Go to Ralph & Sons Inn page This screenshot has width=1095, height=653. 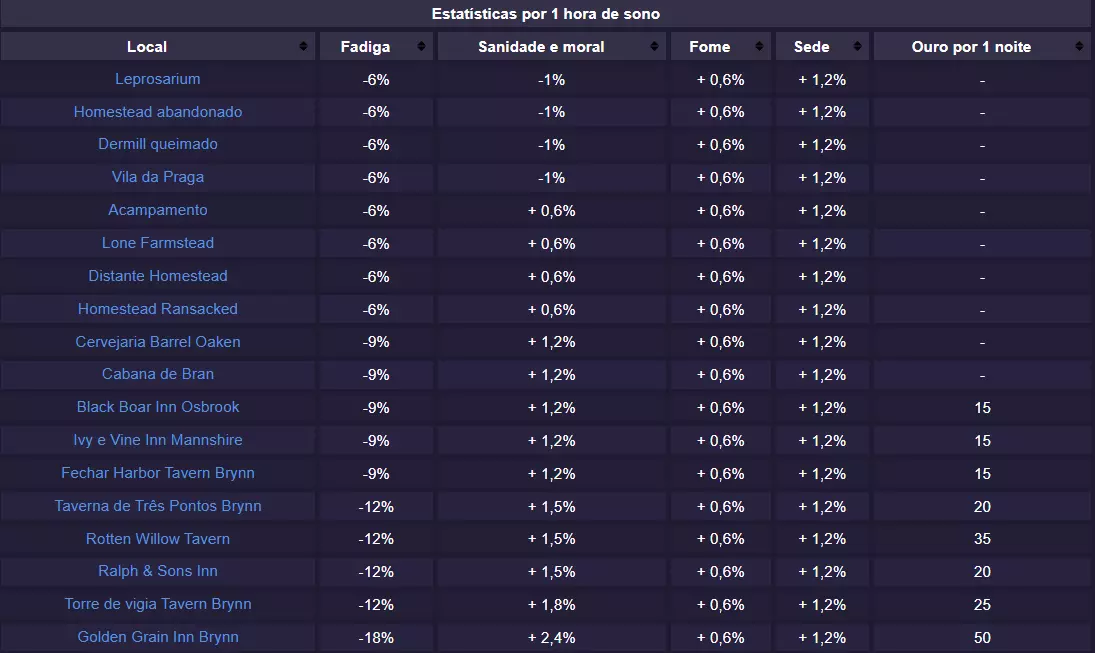click(x=158, y=571)
